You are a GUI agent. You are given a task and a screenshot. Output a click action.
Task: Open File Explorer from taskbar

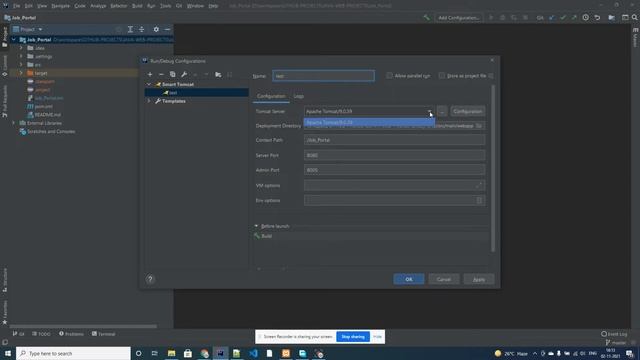(171, 353)
